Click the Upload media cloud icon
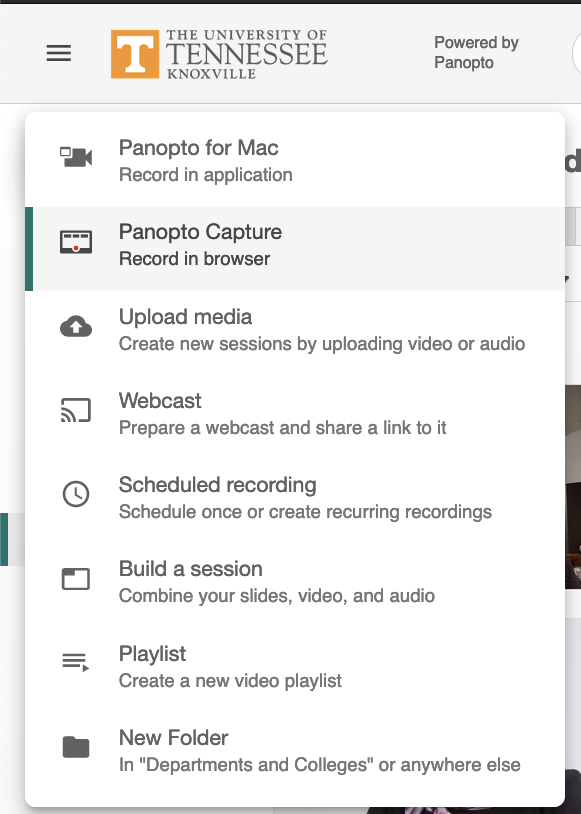This screenshot has width=581, height=814. [x=76, y=327]
